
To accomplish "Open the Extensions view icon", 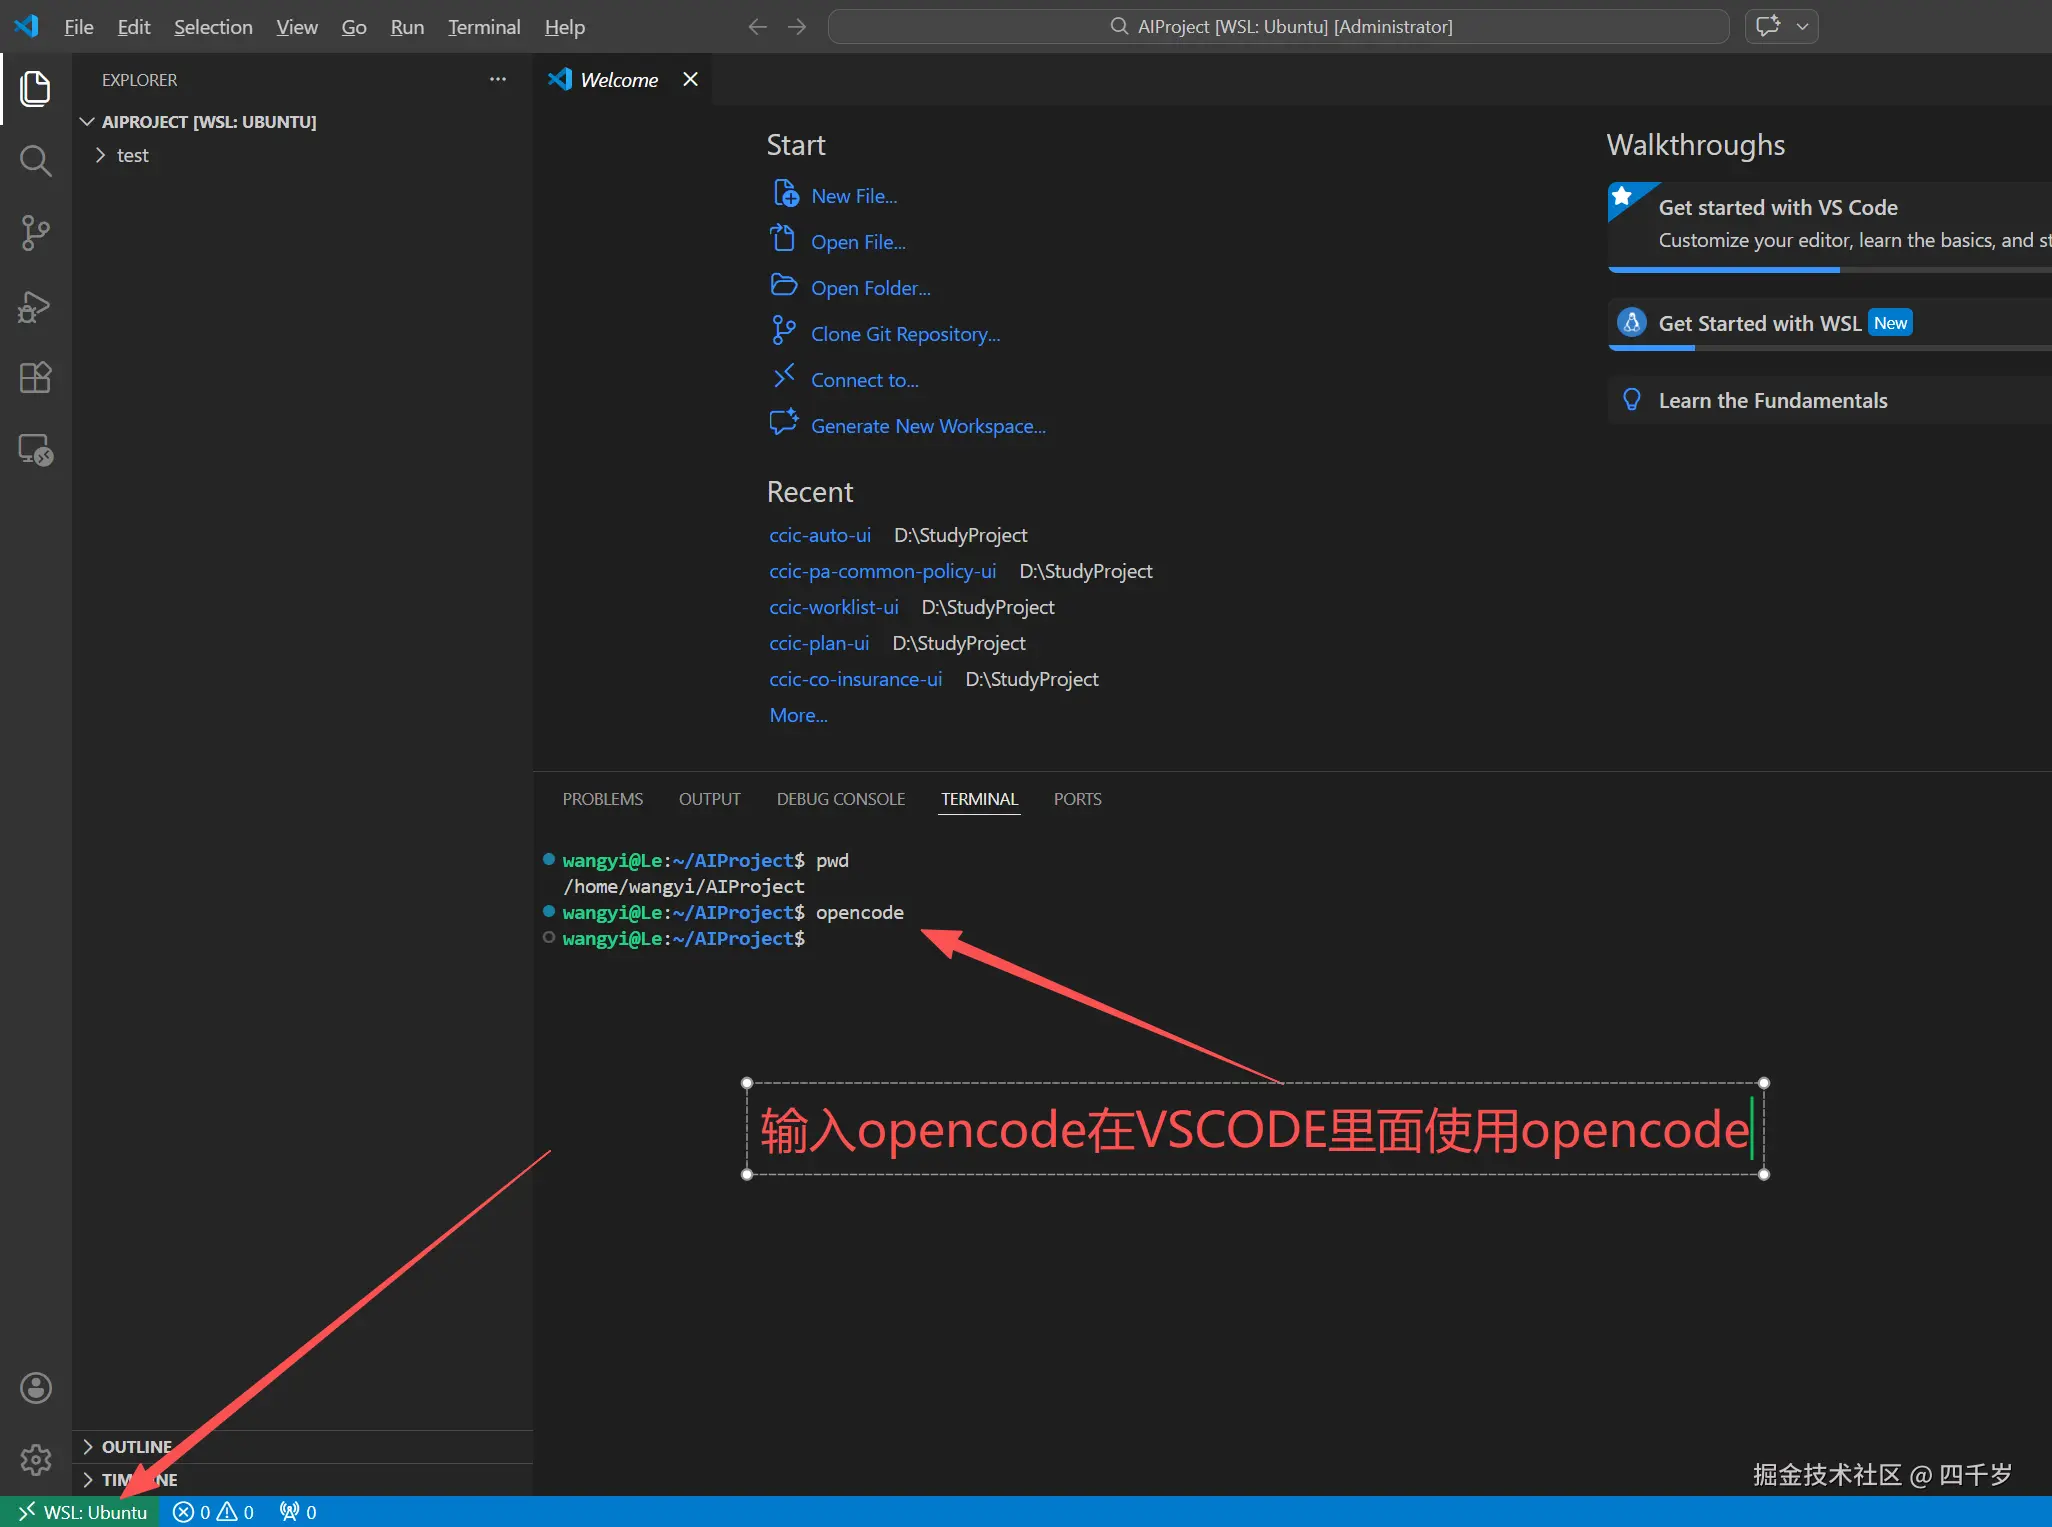I will tap(36, 377).
